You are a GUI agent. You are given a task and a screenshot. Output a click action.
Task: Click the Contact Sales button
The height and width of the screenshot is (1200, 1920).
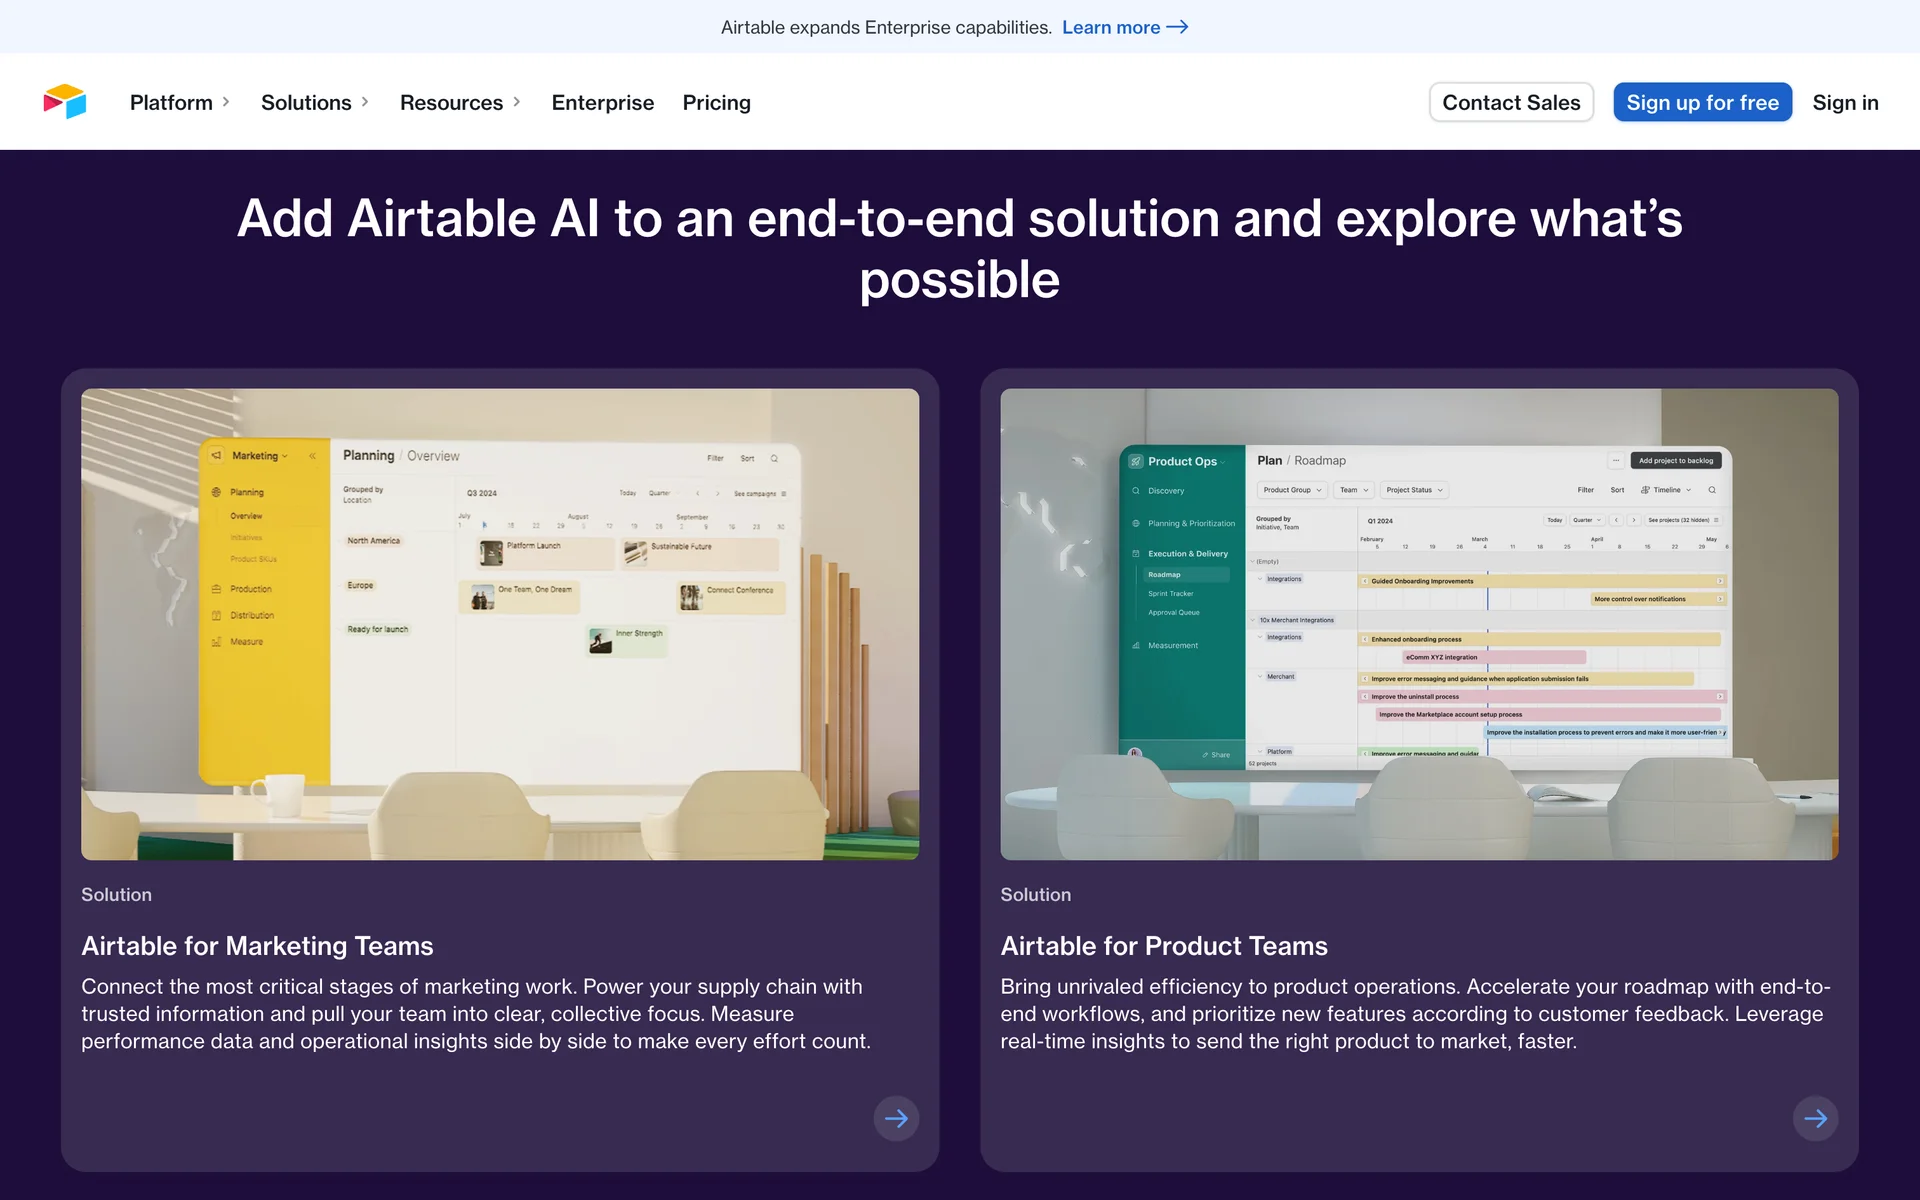1510,102
